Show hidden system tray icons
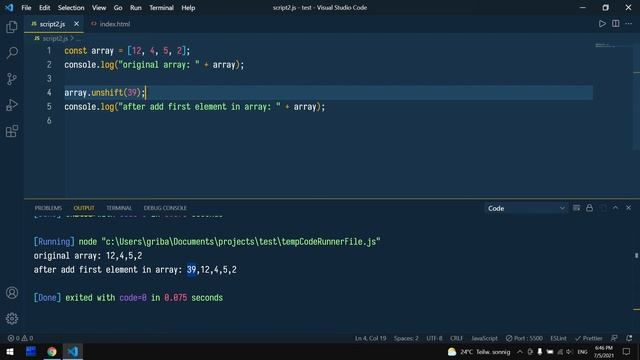640x360 pixels. [x=520, y=352]
